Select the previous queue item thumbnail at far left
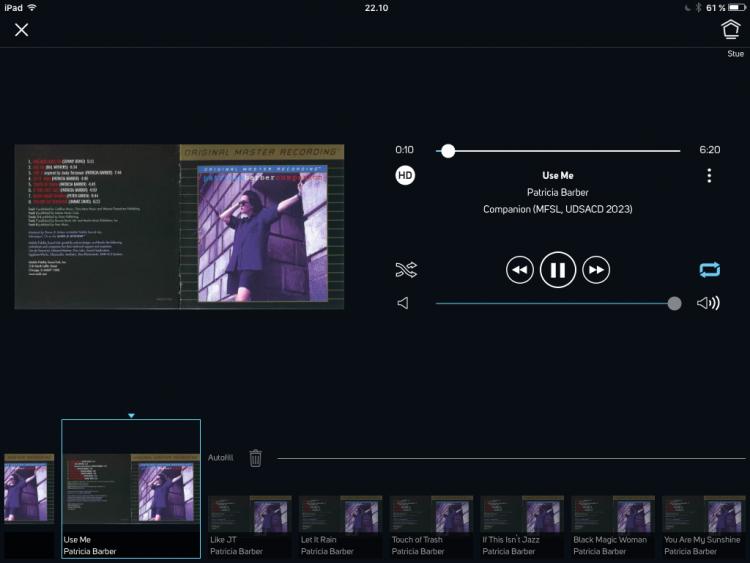Viewport: 750px width, 563px height. coord(29,488)
